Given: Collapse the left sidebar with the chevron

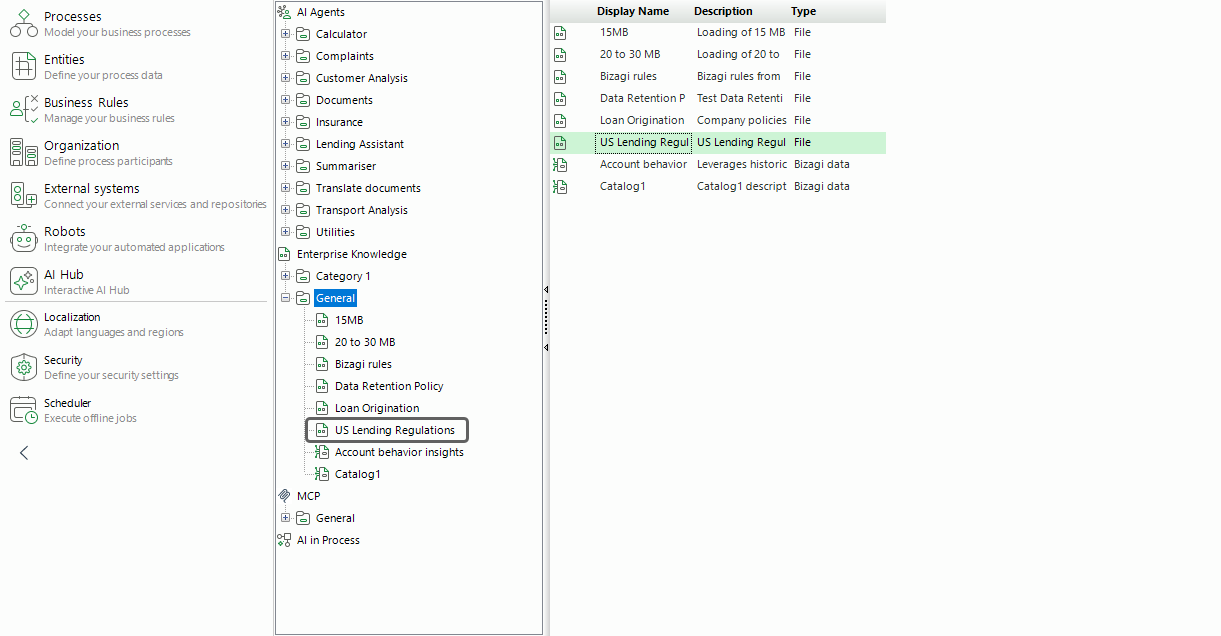Looking at the screenshot, I should 24,453.
